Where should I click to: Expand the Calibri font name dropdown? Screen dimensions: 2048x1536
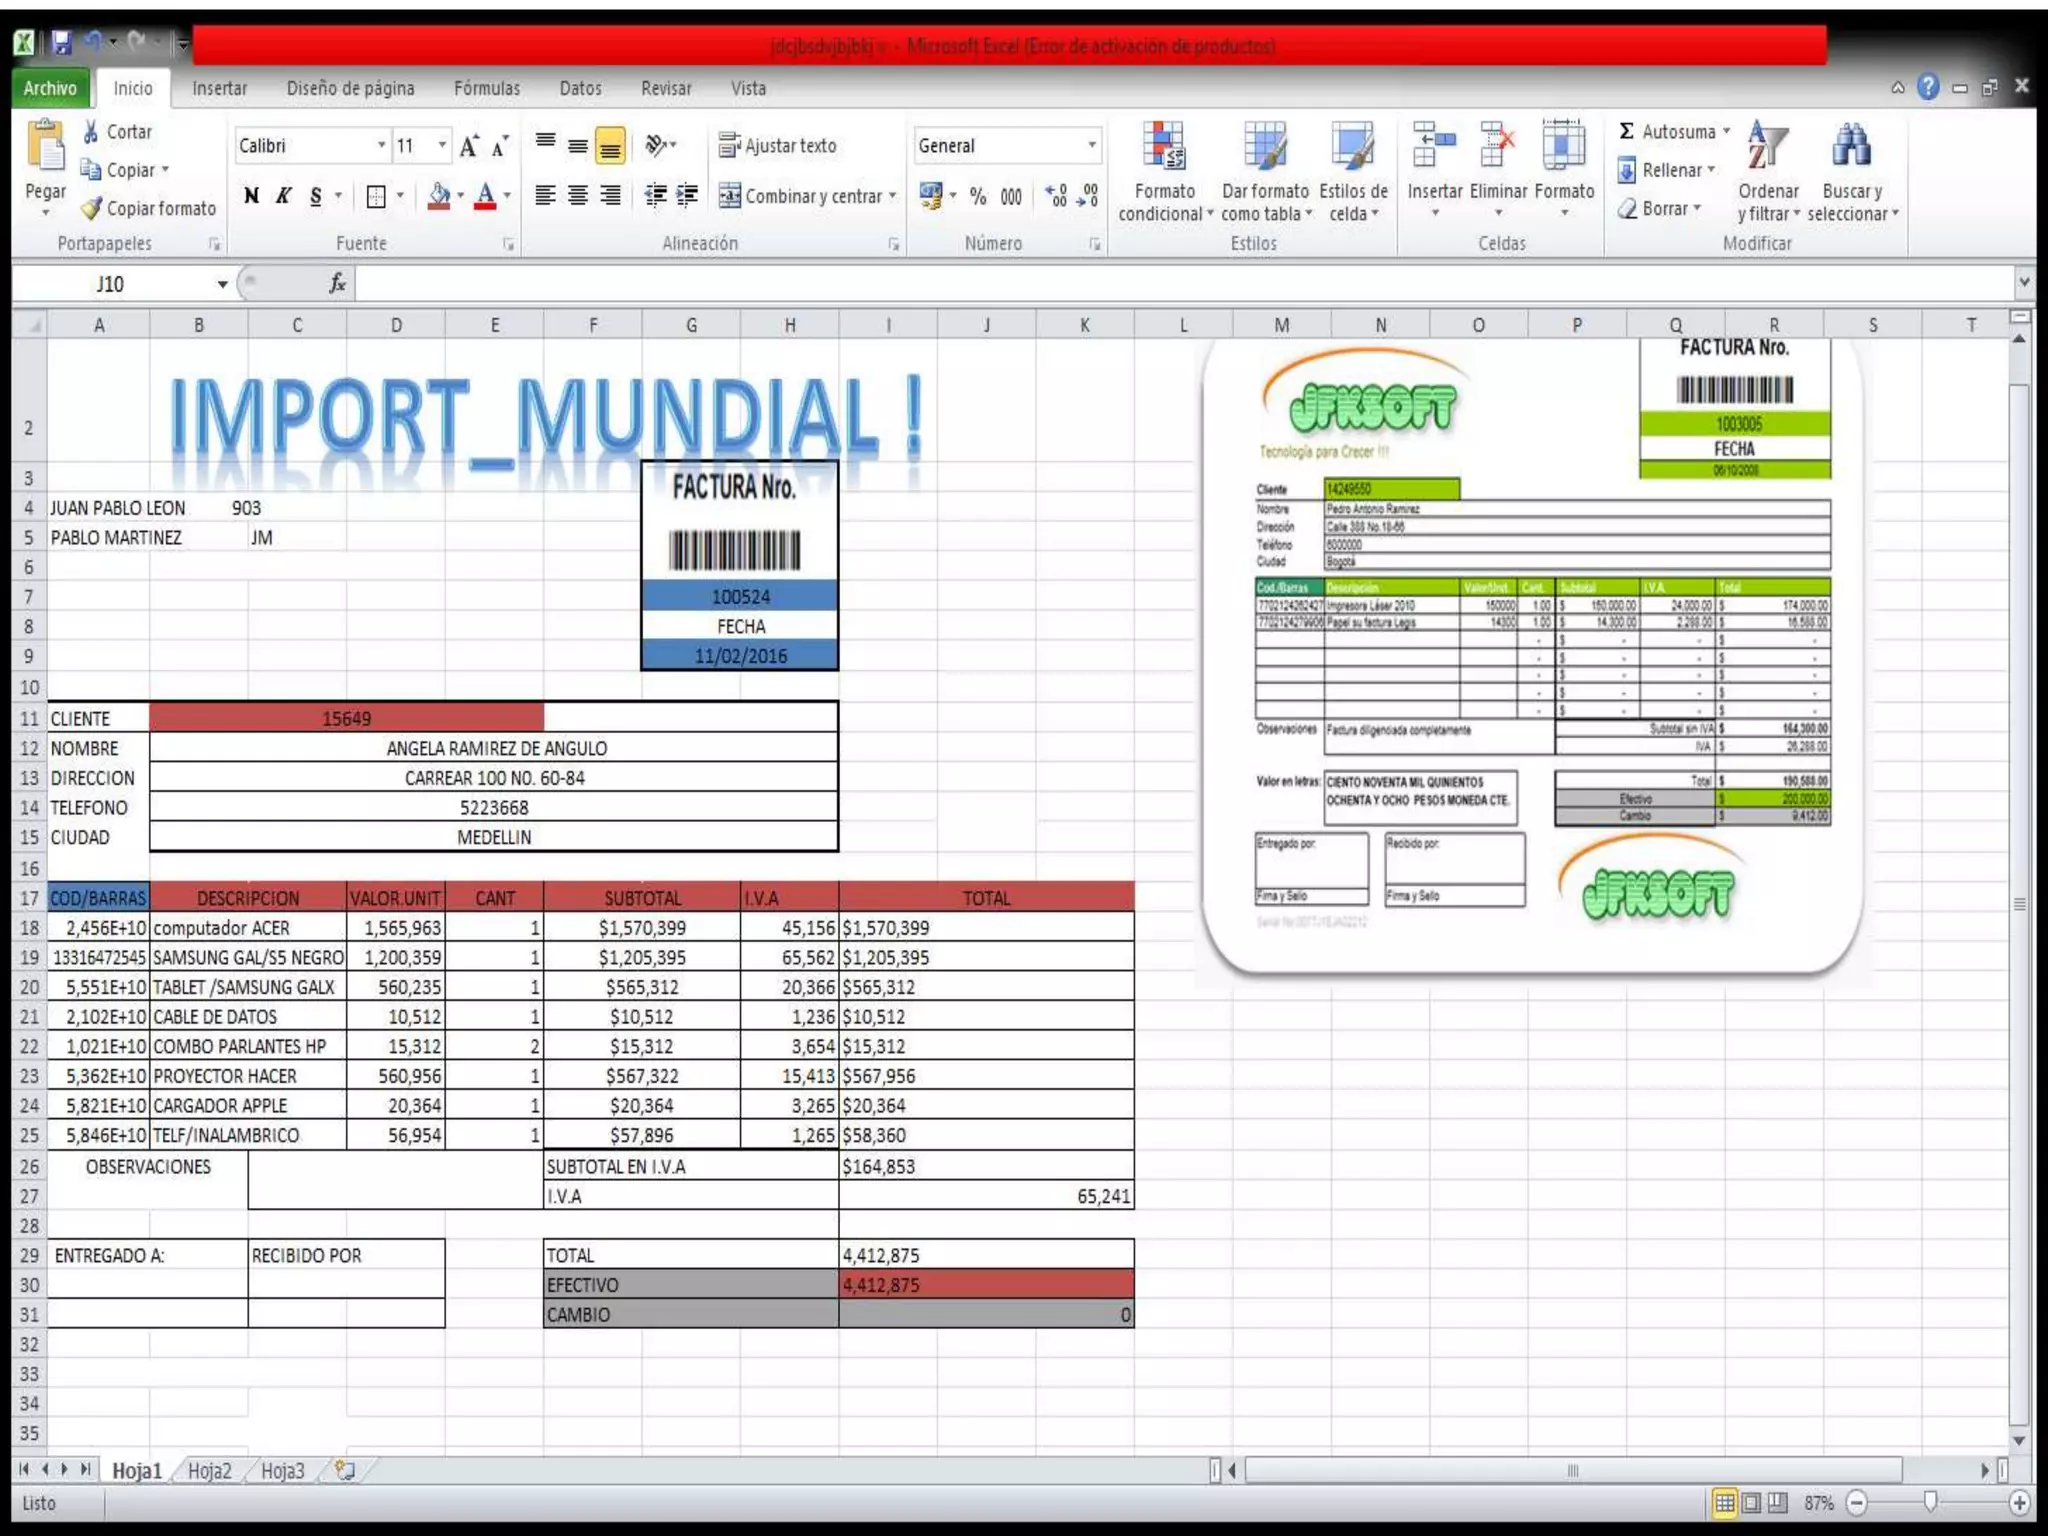point(381,146)
